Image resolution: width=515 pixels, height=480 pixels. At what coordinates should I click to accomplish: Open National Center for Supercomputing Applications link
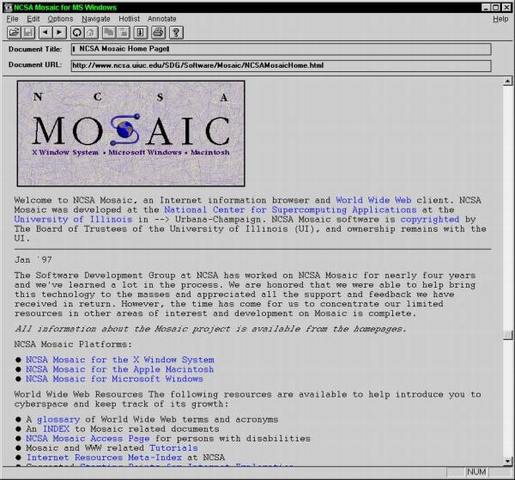(x=290, y=210)
